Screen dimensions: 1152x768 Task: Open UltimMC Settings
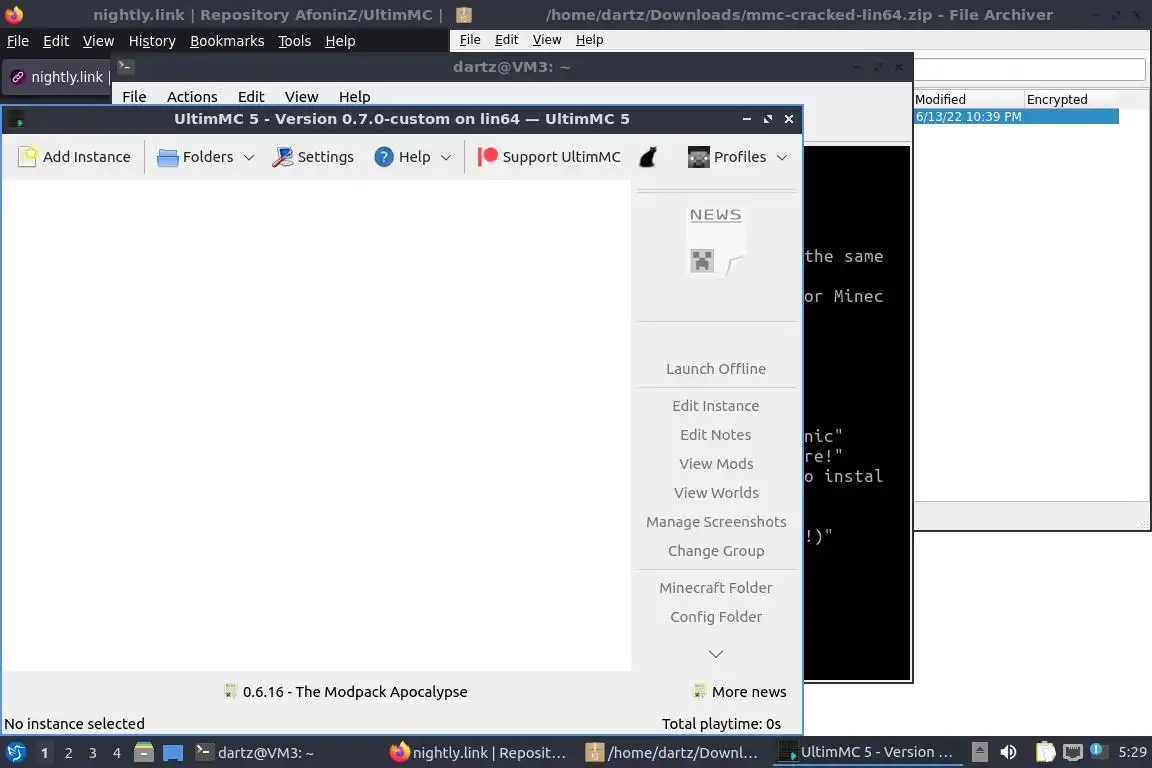pos(313,157)
